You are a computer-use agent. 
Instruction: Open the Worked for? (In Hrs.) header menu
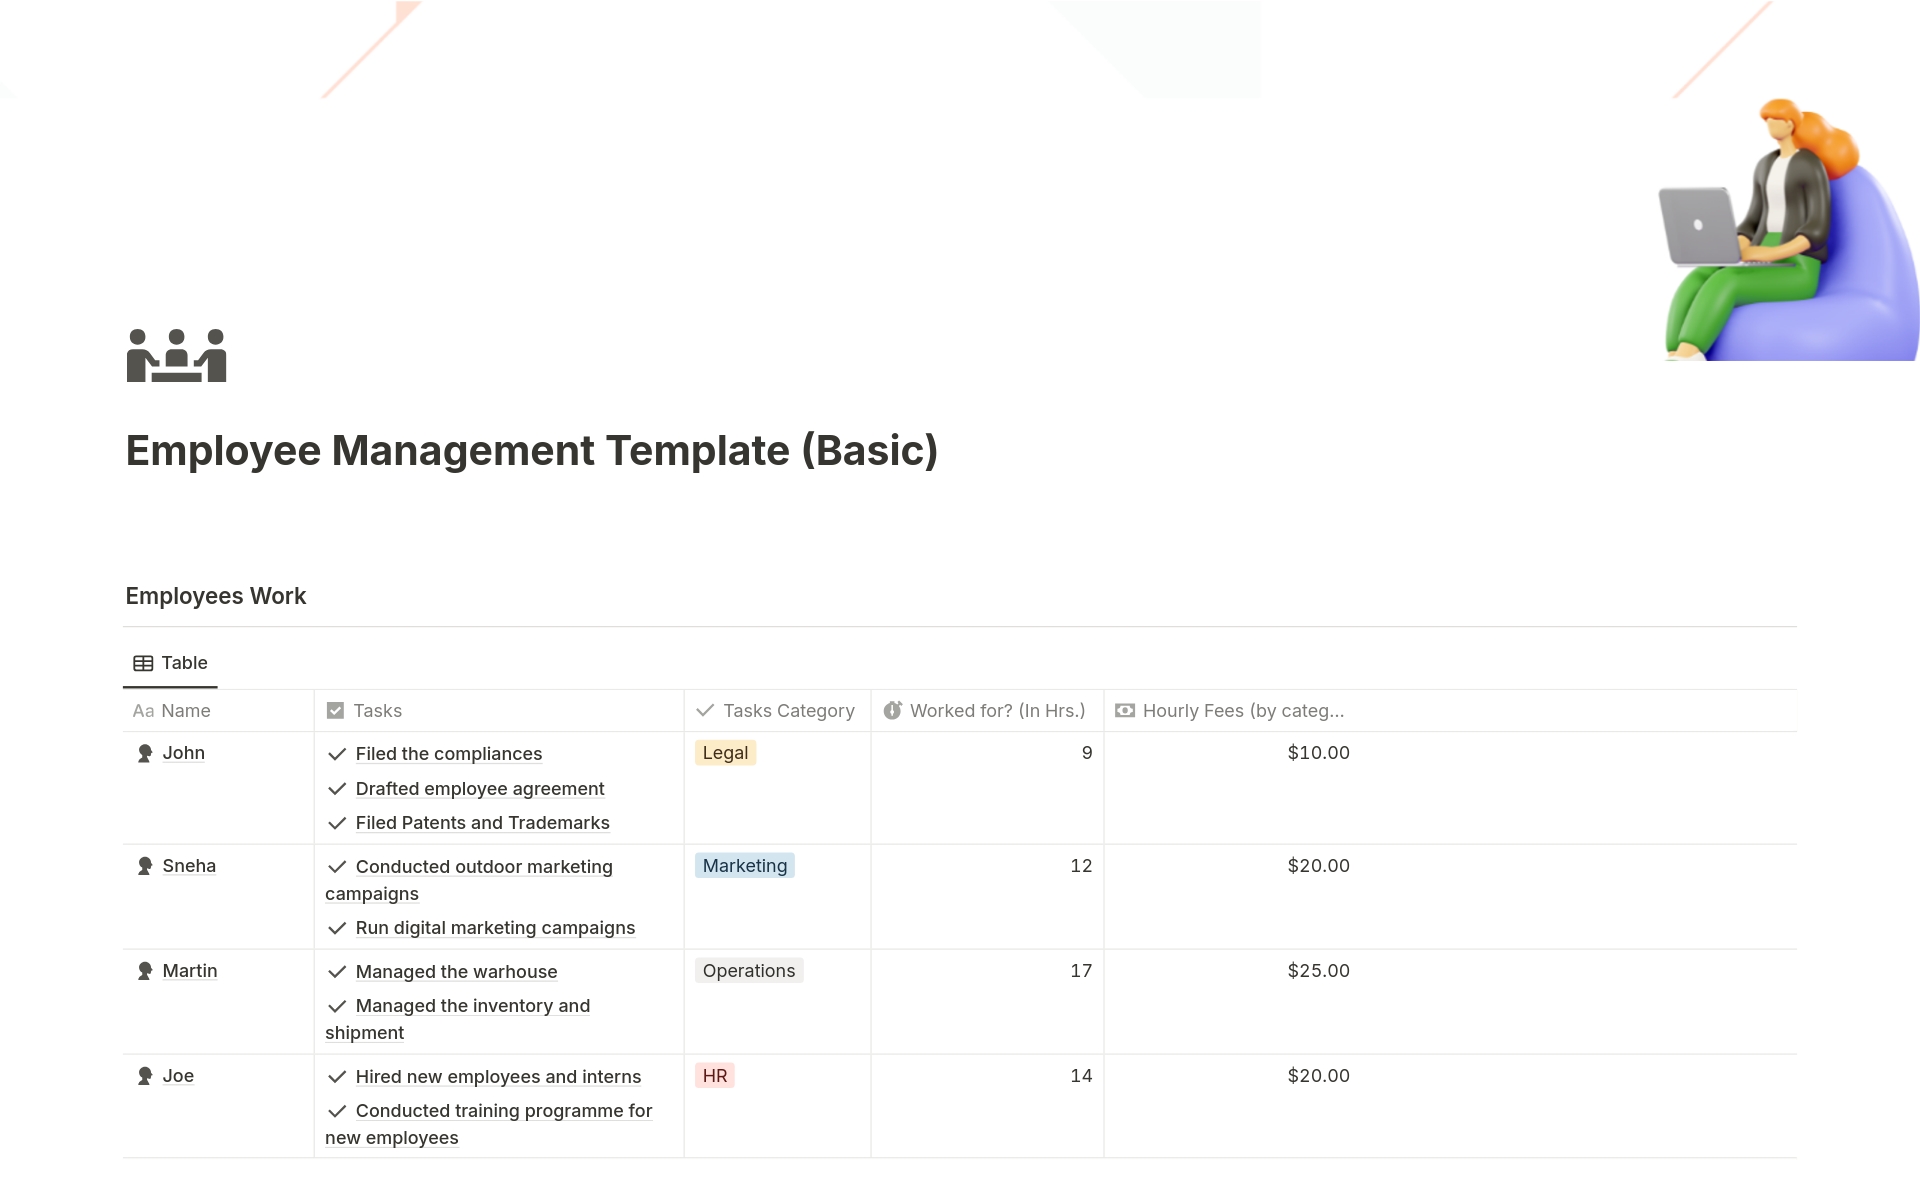click(997, 710)
